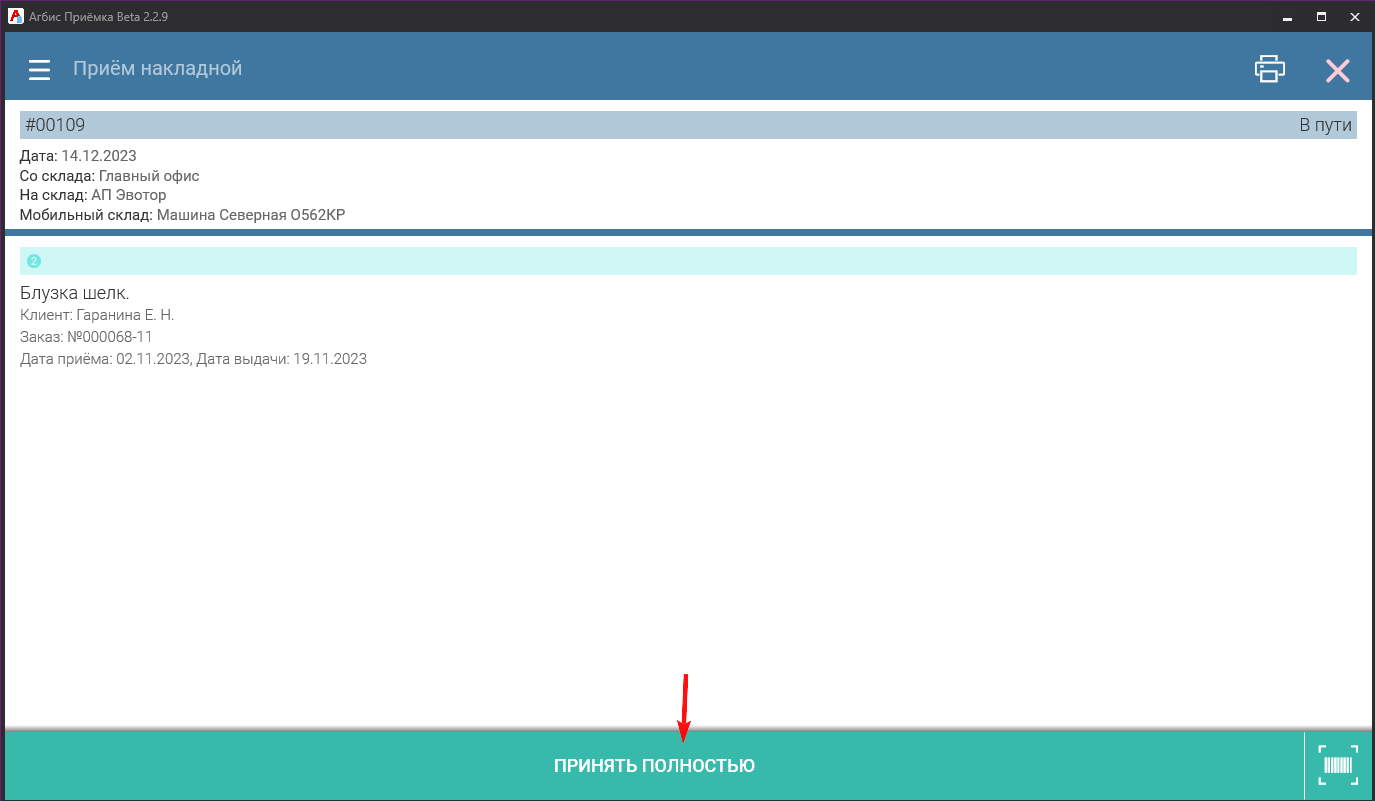The width and height of the screenshot is (1375, 801).
Task: Click the 'Приём накладной' page title
Action: click(x=157, y=69)
